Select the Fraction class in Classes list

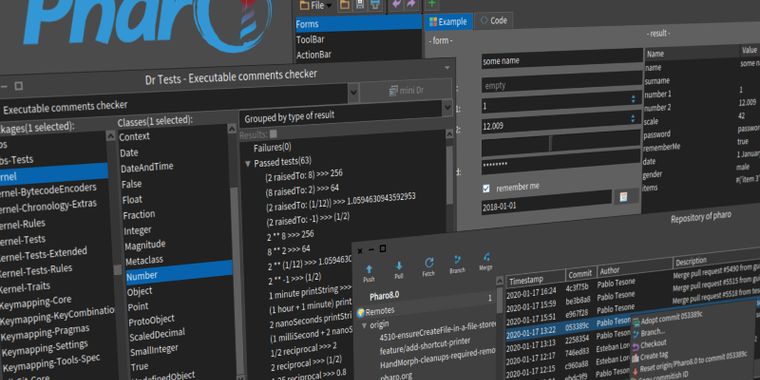pyautogui.click(x=139, y=214)
